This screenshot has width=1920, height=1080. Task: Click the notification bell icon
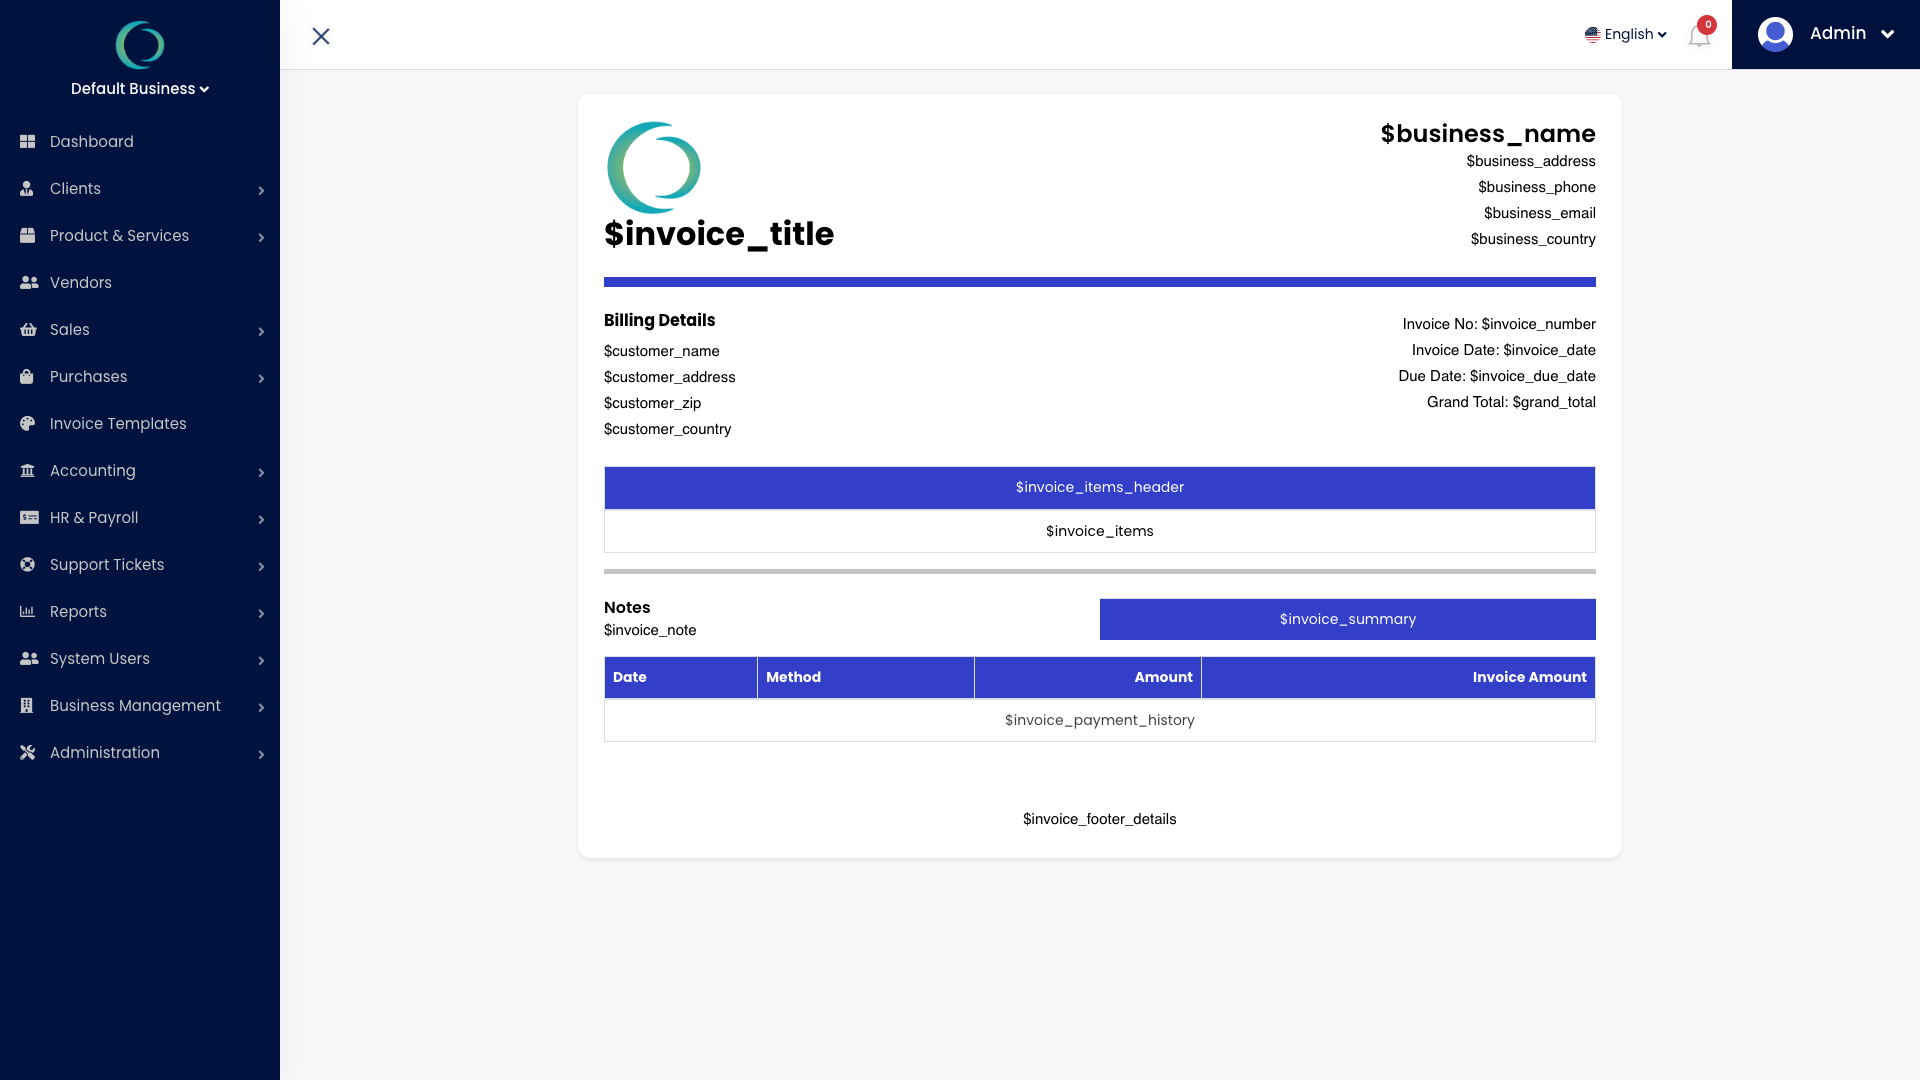tap(1700, 33)
